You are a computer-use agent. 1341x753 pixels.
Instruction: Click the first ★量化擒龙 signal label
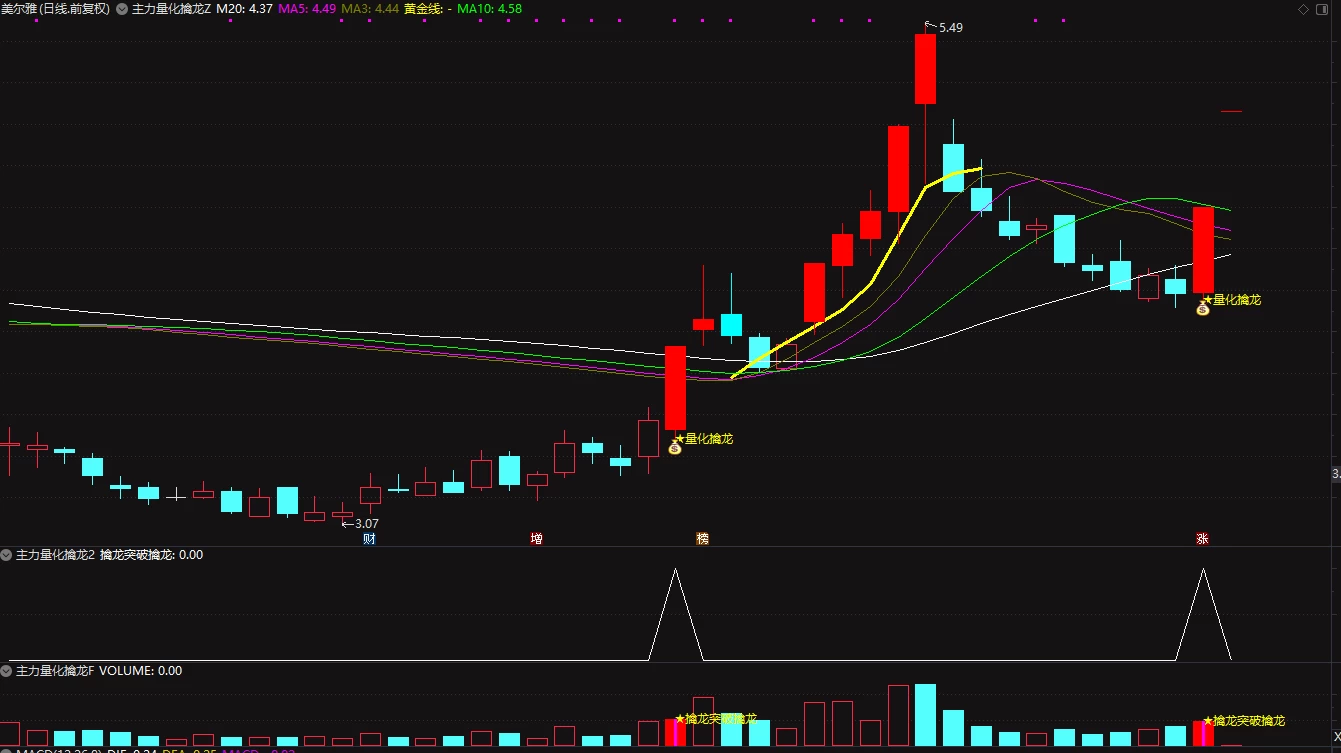point(704,438)
